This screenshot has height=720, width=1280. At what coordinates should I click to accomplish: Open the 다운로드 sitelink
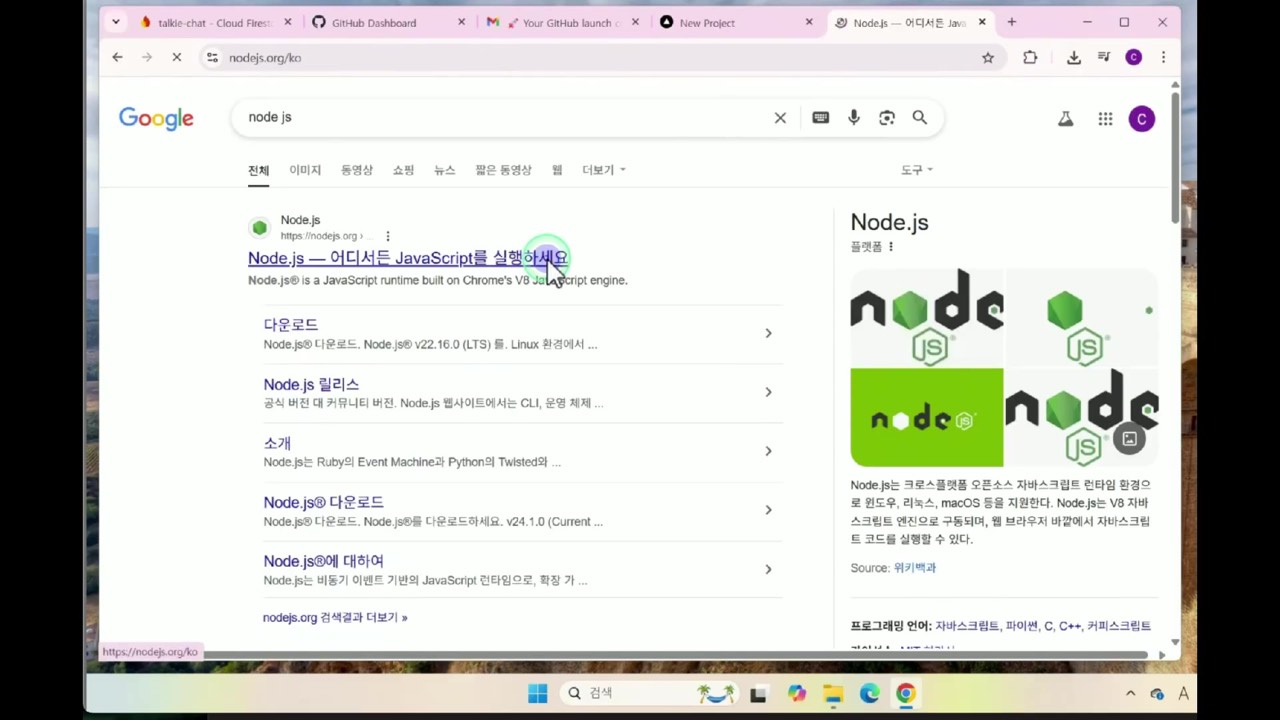291,325
